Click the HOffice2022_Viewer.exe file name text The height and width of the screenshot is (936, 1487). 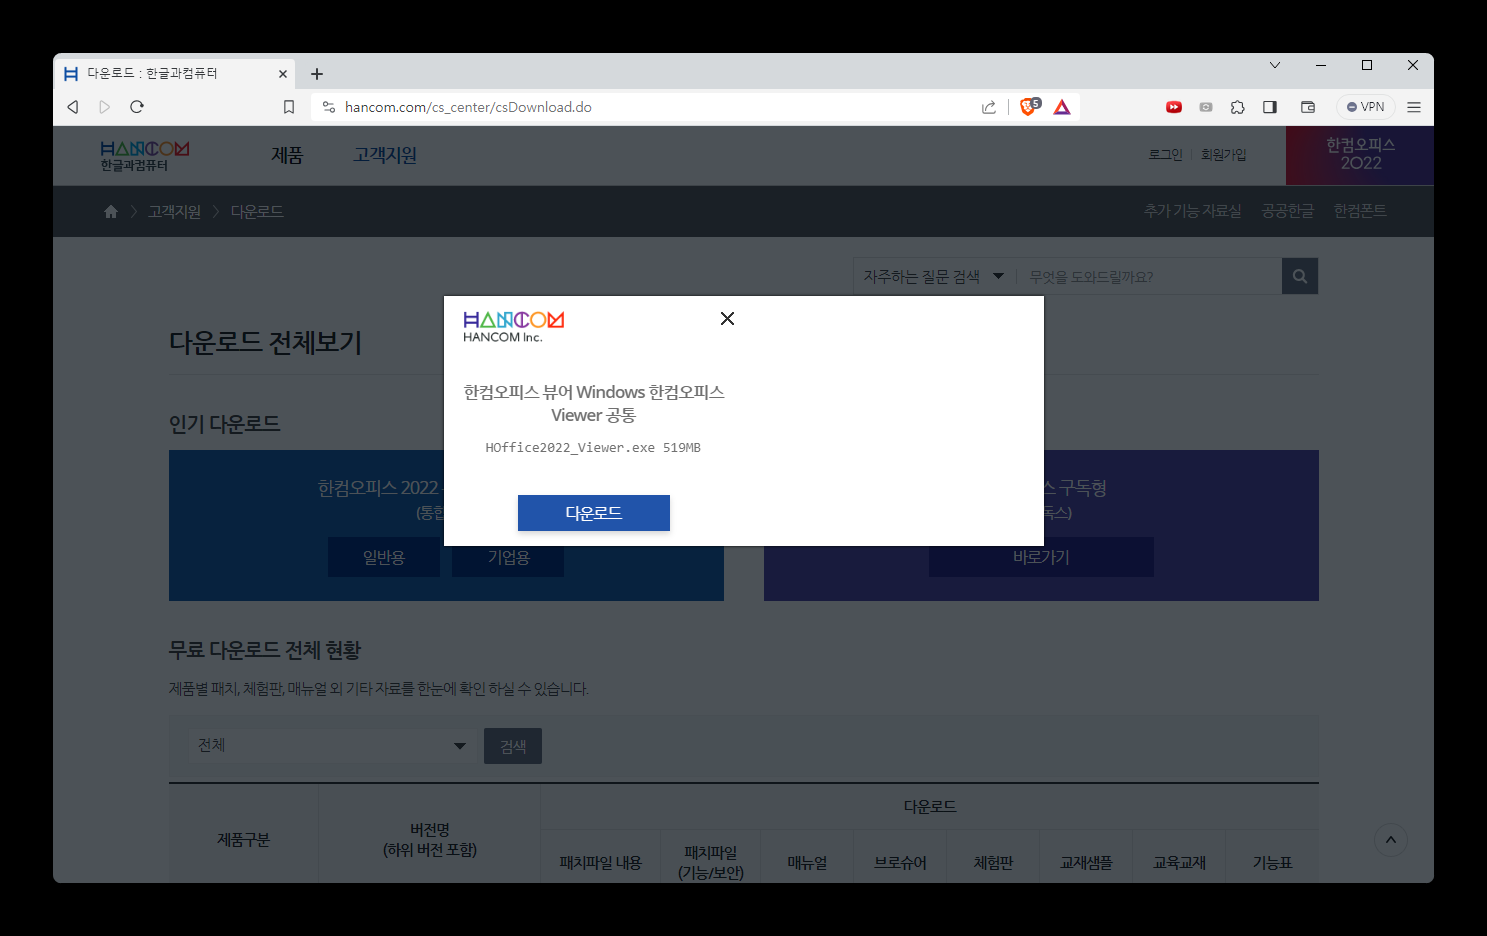pyautogui.click(x=570, y=448)
